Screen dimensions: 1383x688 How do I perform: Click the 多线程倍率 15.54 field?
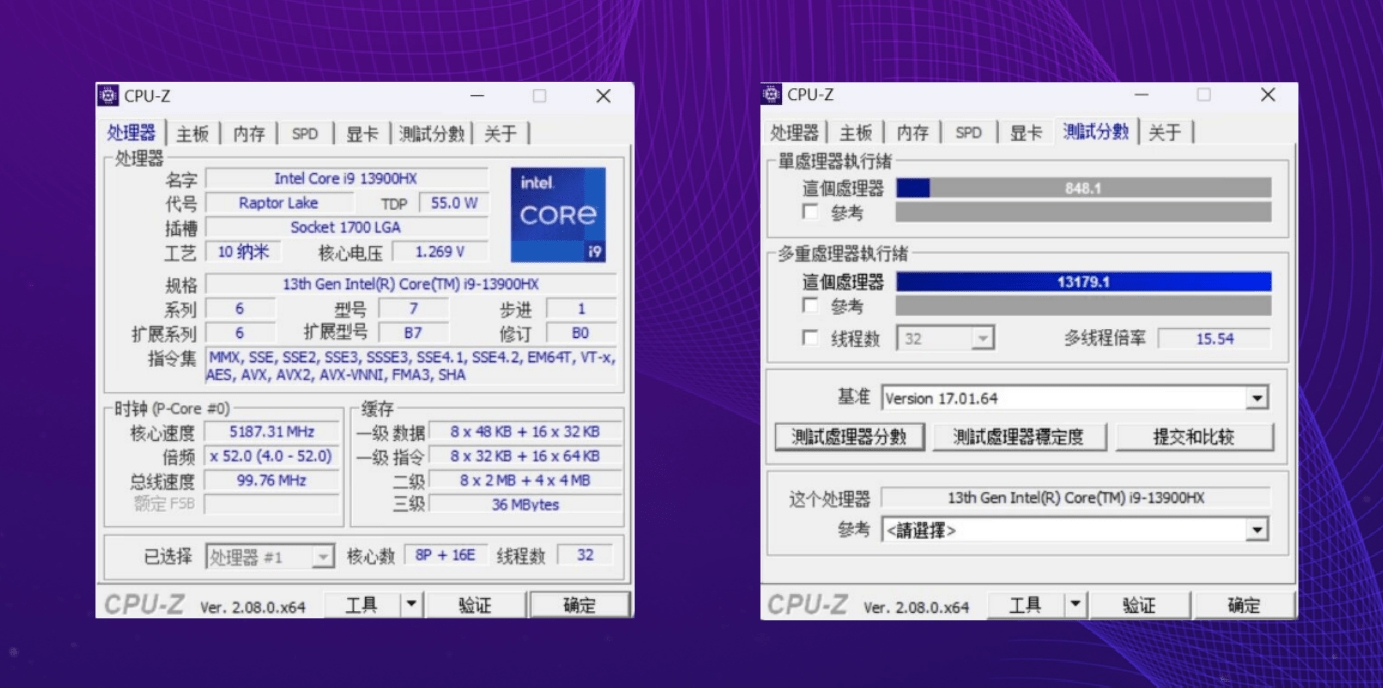[x=1214, y=339]
